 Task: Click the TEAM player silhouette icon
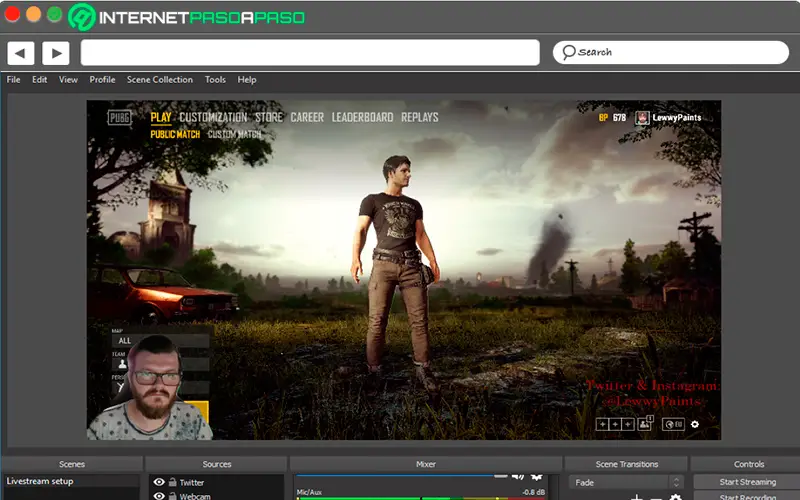click(122, 364)
